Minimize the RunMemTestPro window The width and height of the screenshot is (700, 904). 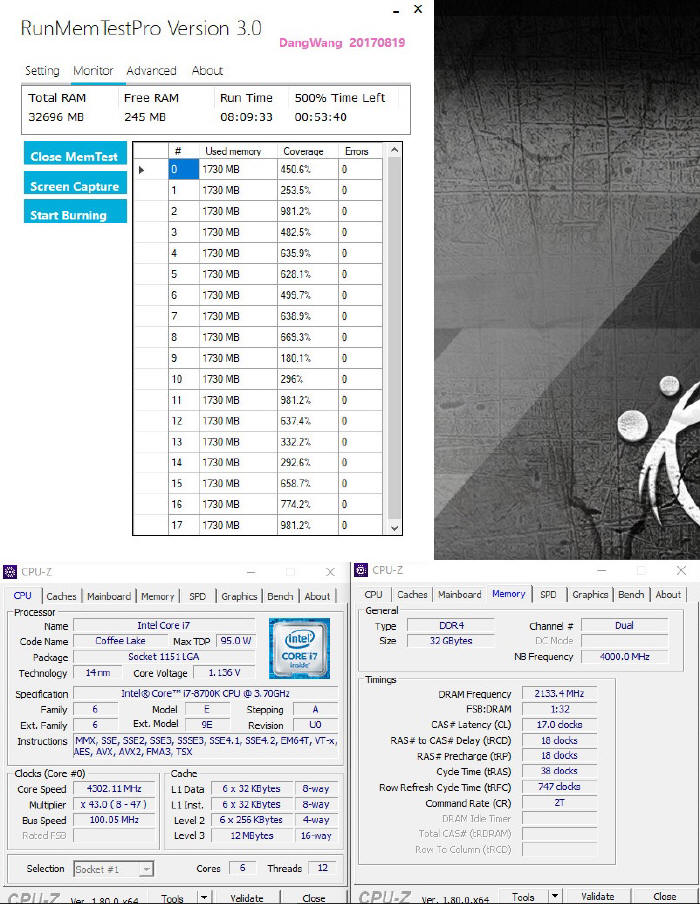coord(396,10)
